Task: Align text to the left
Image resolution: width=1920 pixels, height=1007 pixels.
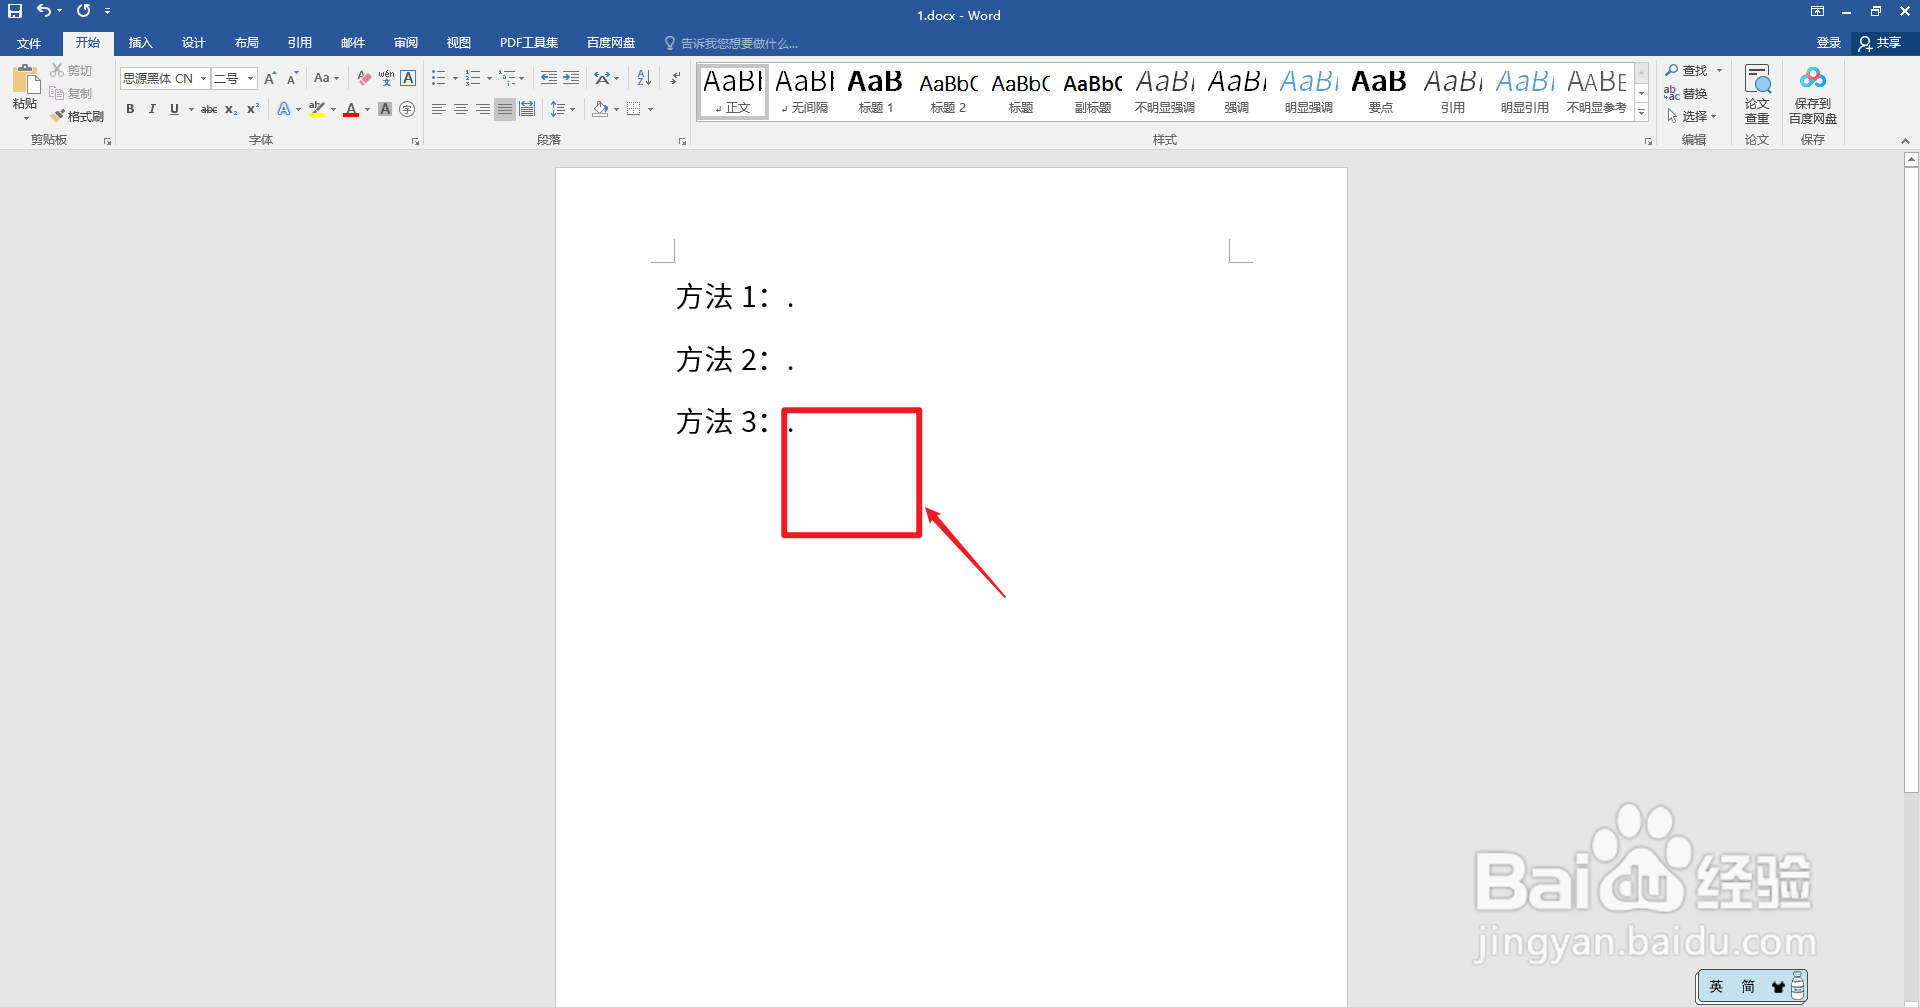Action: (439, 109)
